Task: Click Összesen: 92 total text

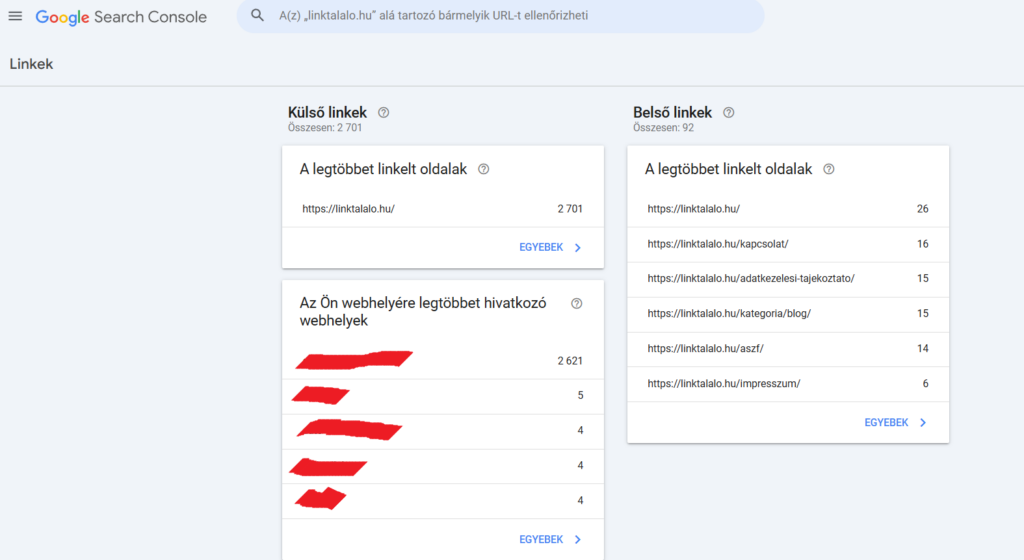Action: (663, 128)
